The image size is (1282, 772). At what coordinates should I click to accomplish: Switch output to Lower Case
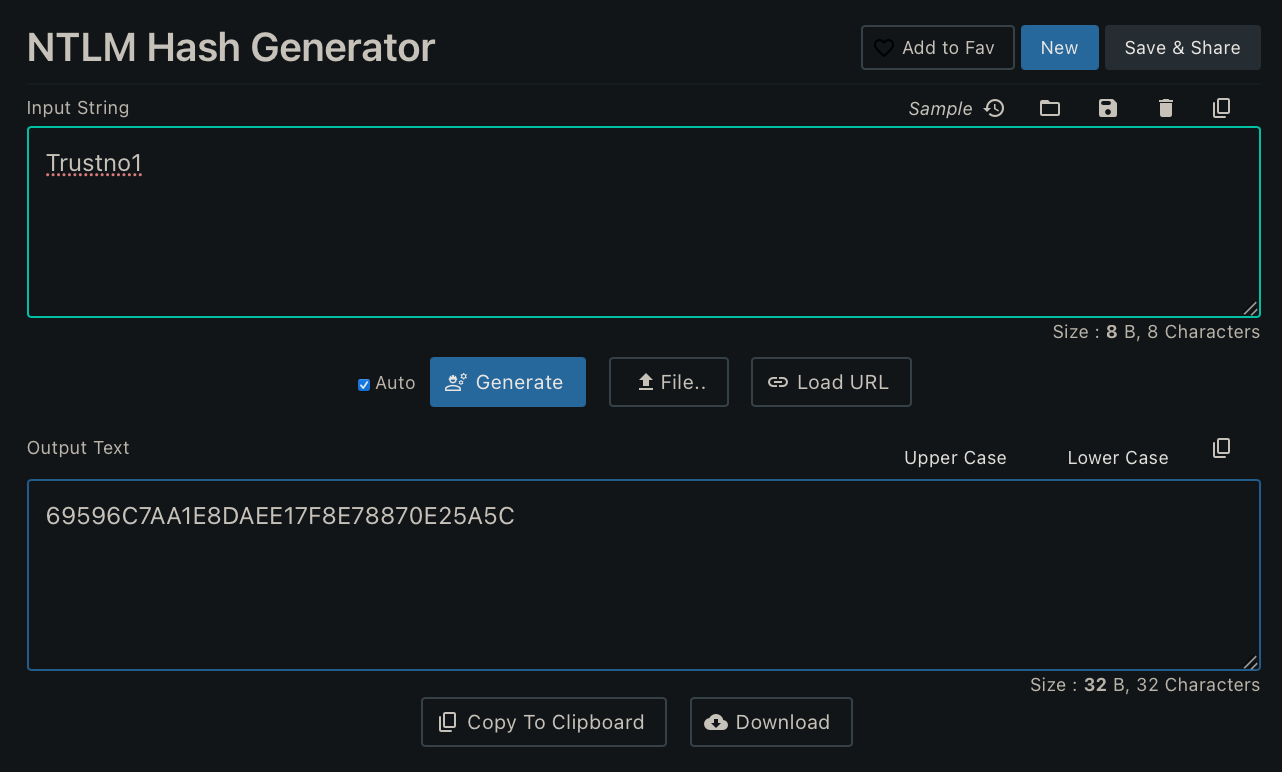tap(1117, 458)
